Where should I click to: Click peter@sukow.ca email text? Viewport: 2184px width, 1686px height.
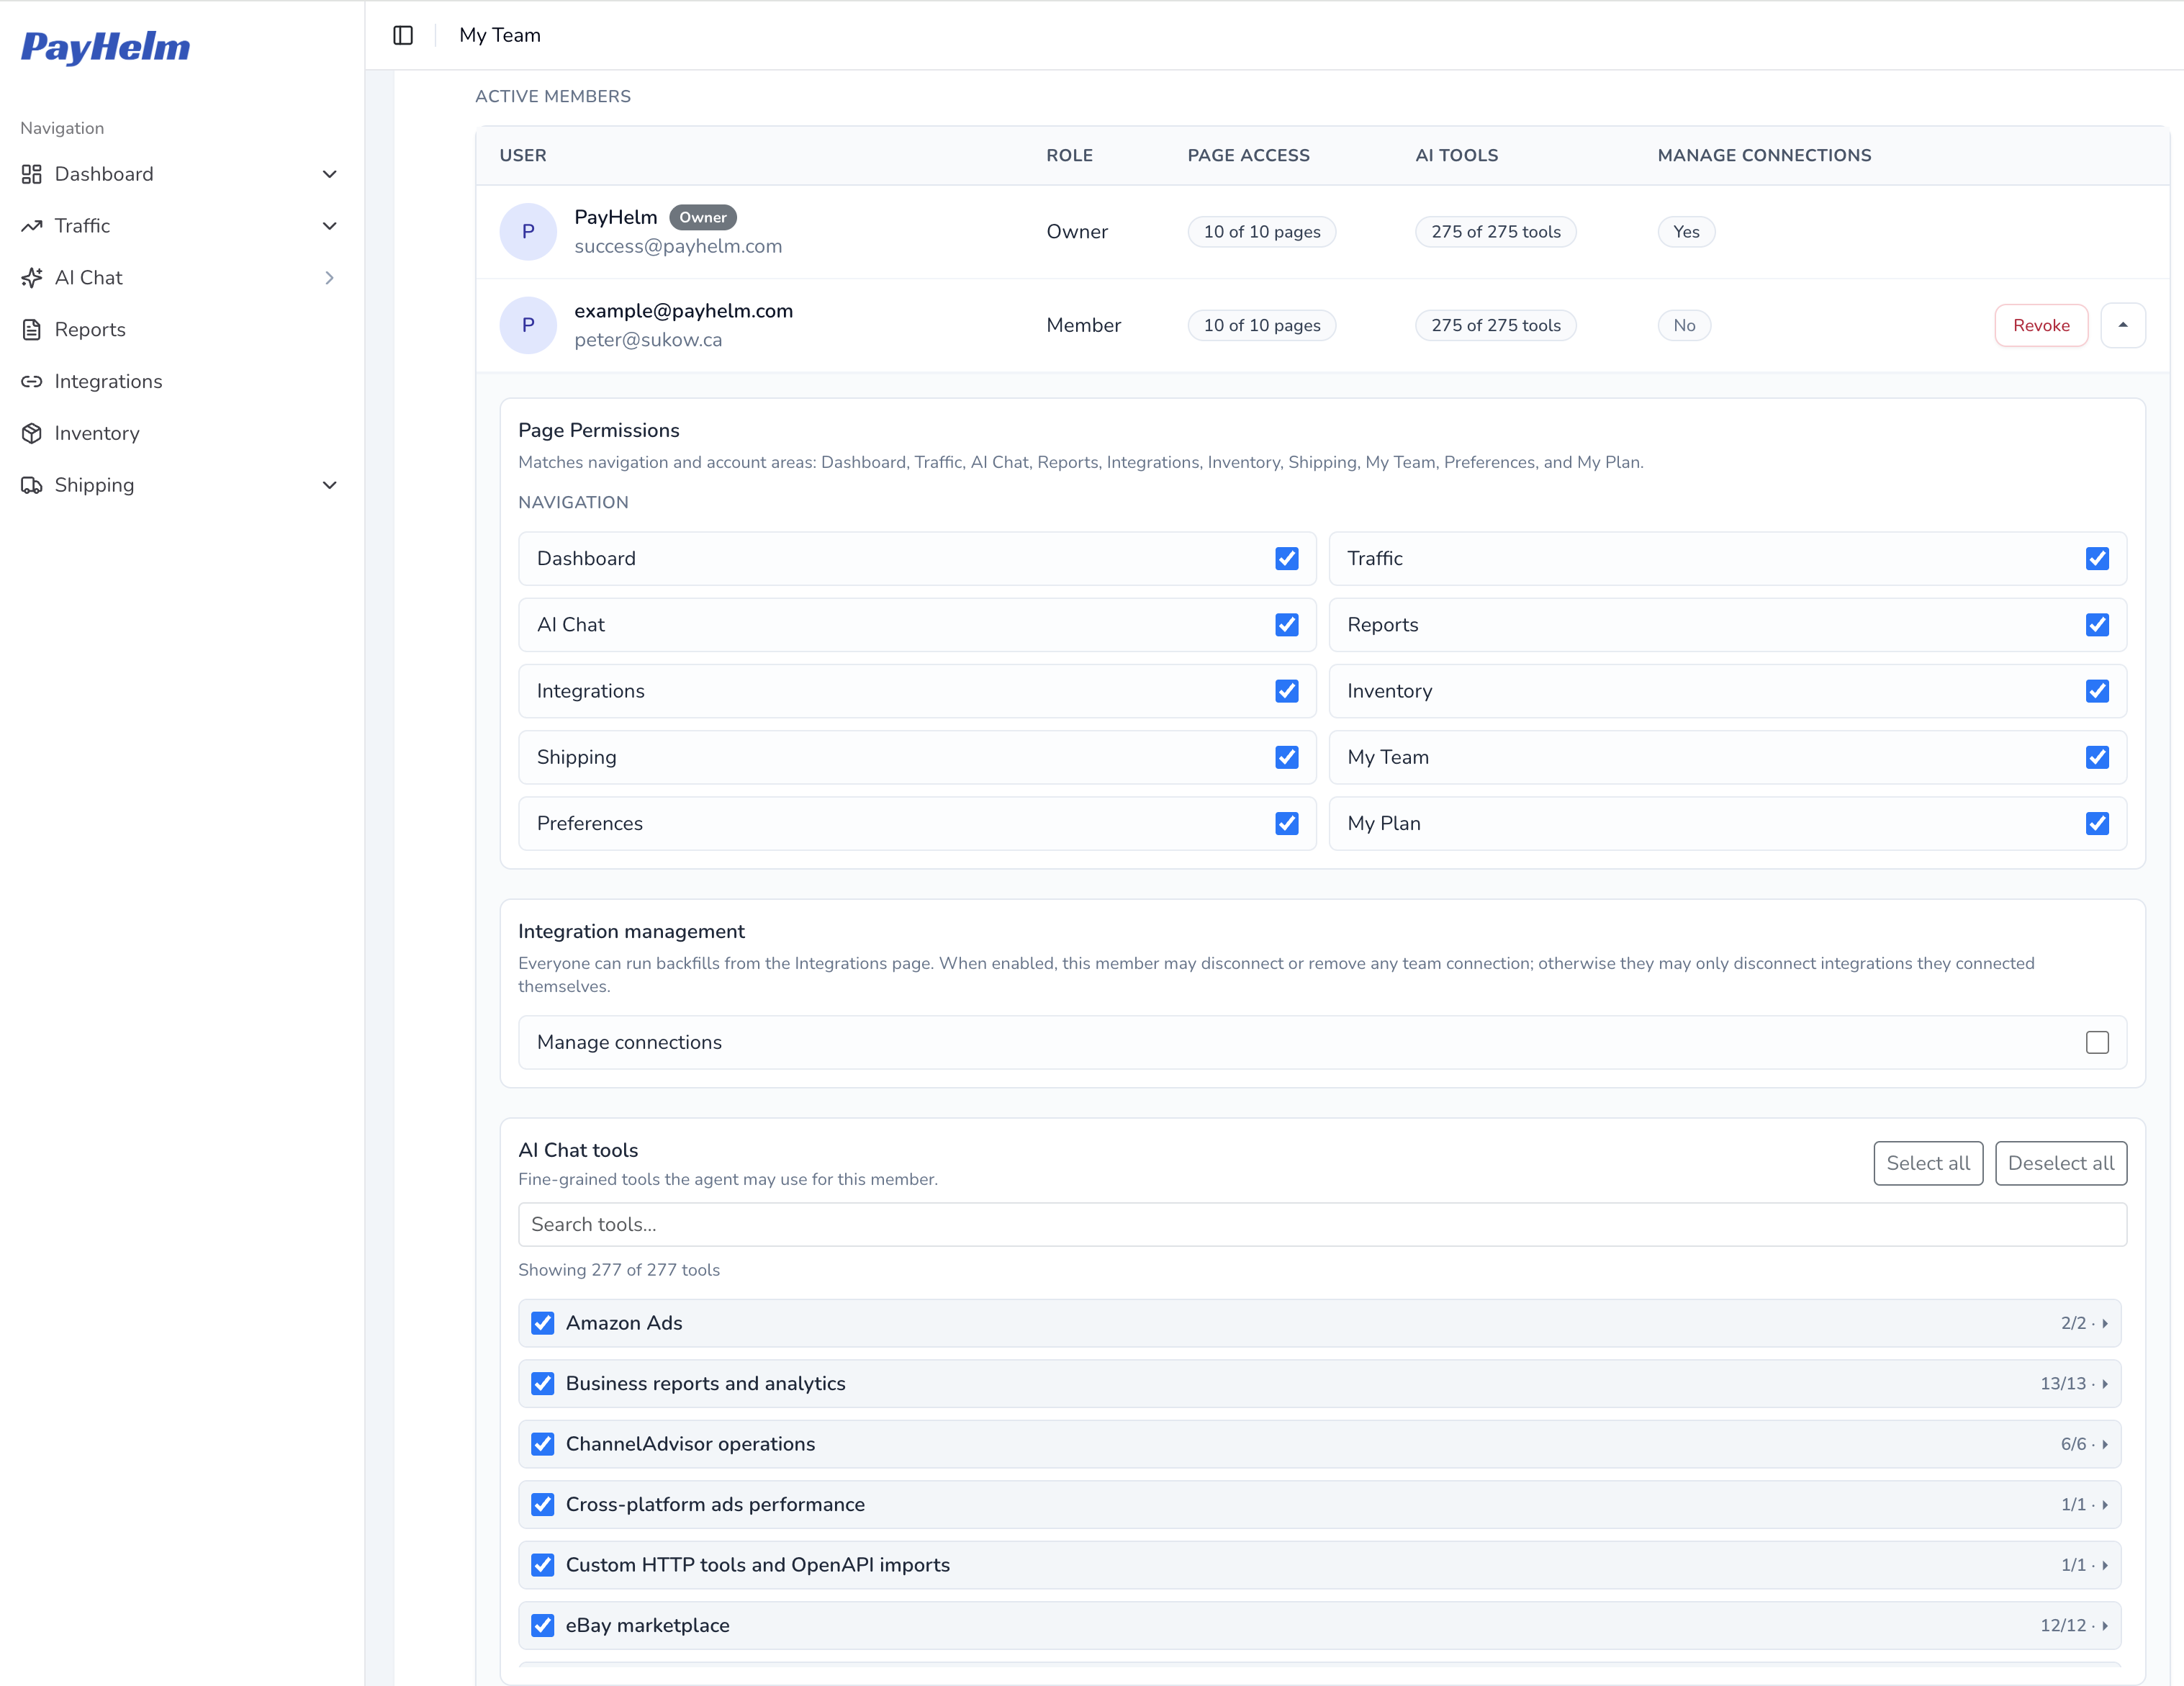(648, 340)
